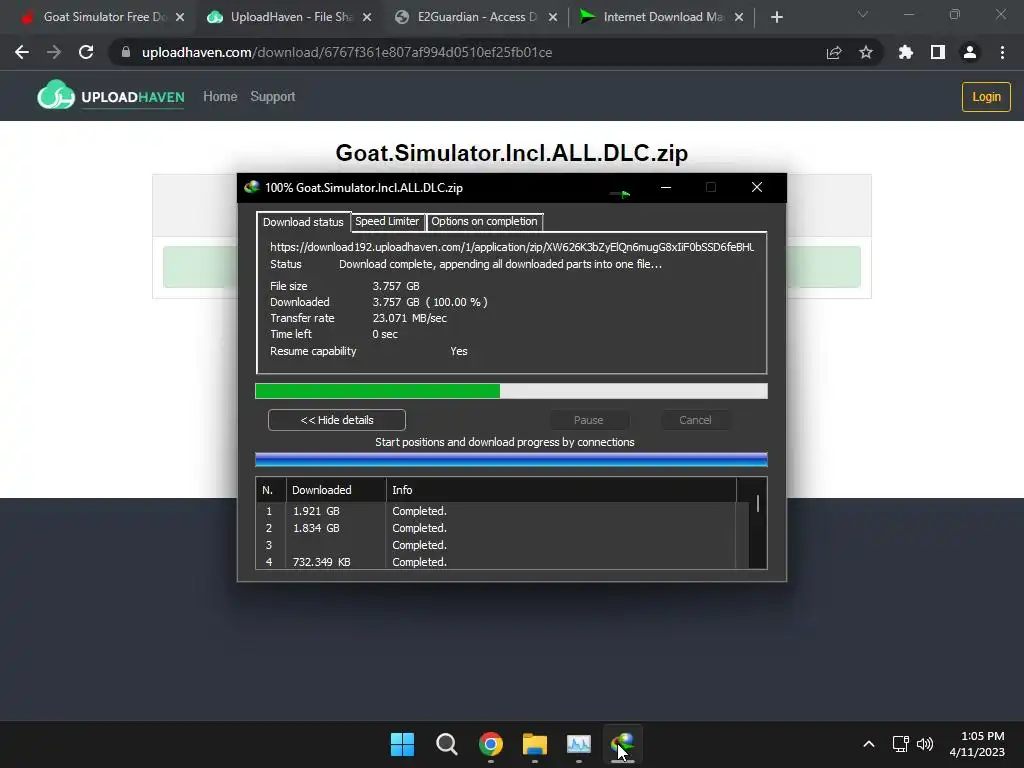
Task: Click the Login button
Action: point(986,97)
